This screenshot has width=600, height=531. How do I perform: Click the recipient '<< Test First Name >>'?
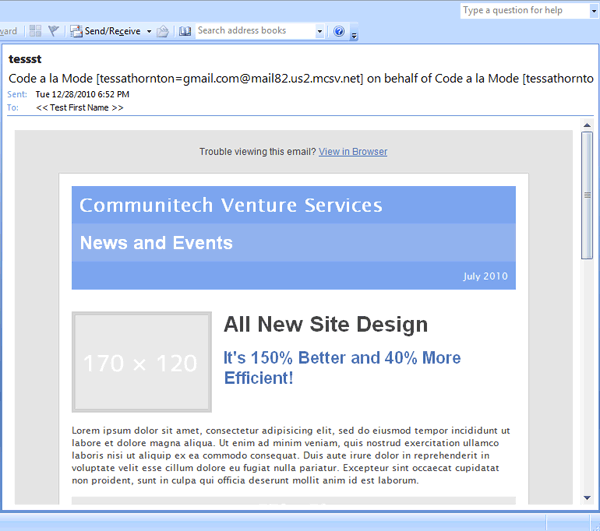pyautogui.click(x=80, y=108)
